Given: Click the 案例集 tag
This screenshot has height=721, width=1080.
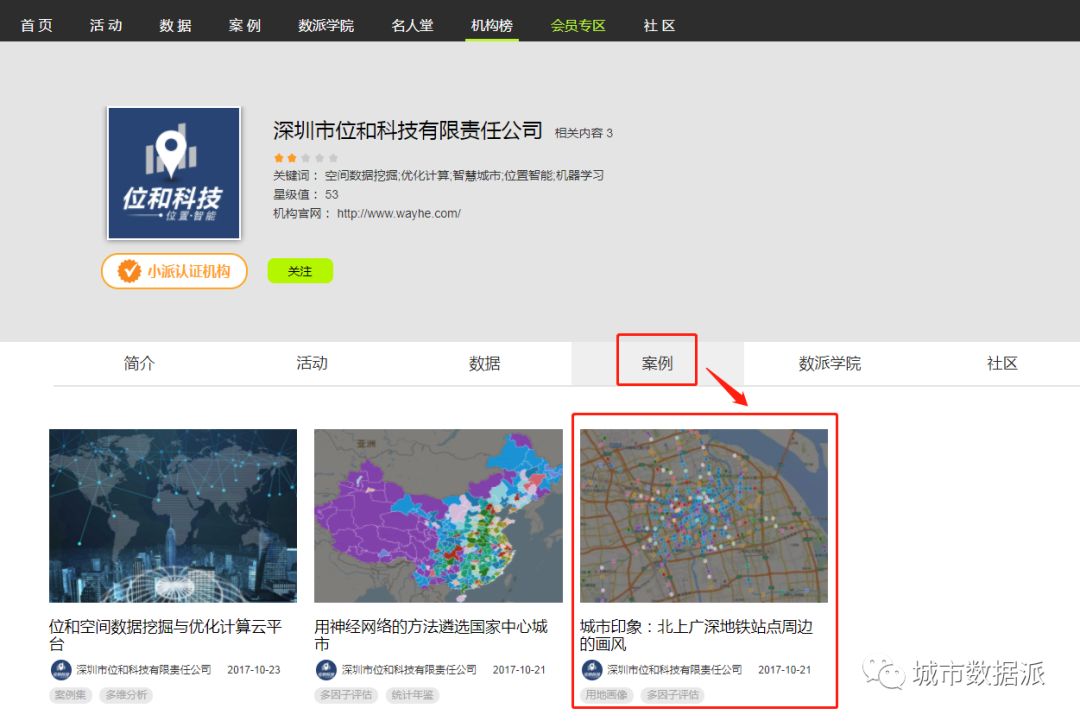Looking at the screenshot, I should tap(70, 695).
